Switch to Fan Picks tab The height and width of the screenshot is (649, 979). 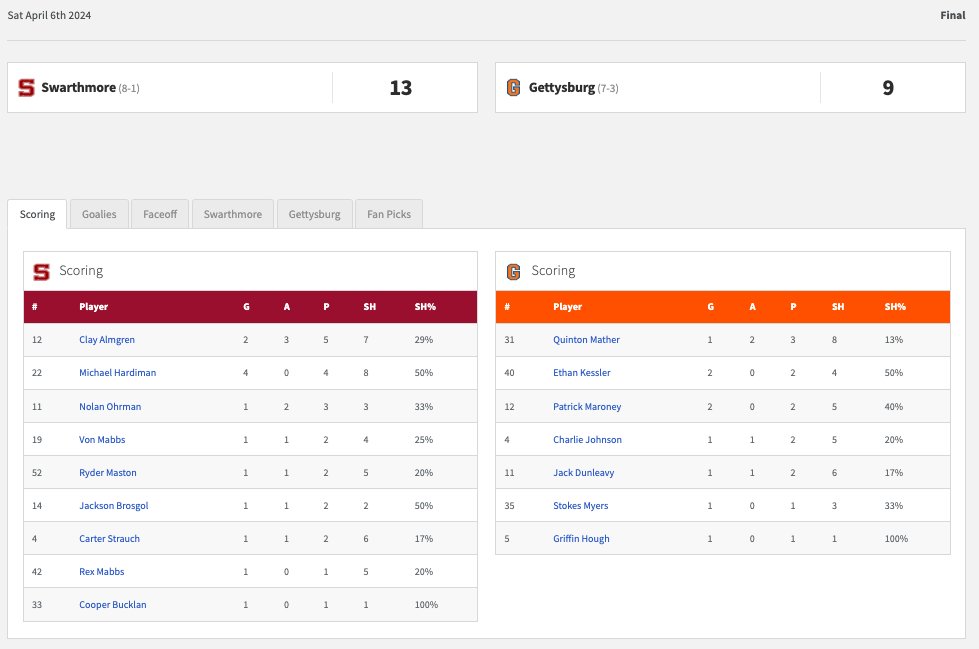tap(389, 214)
